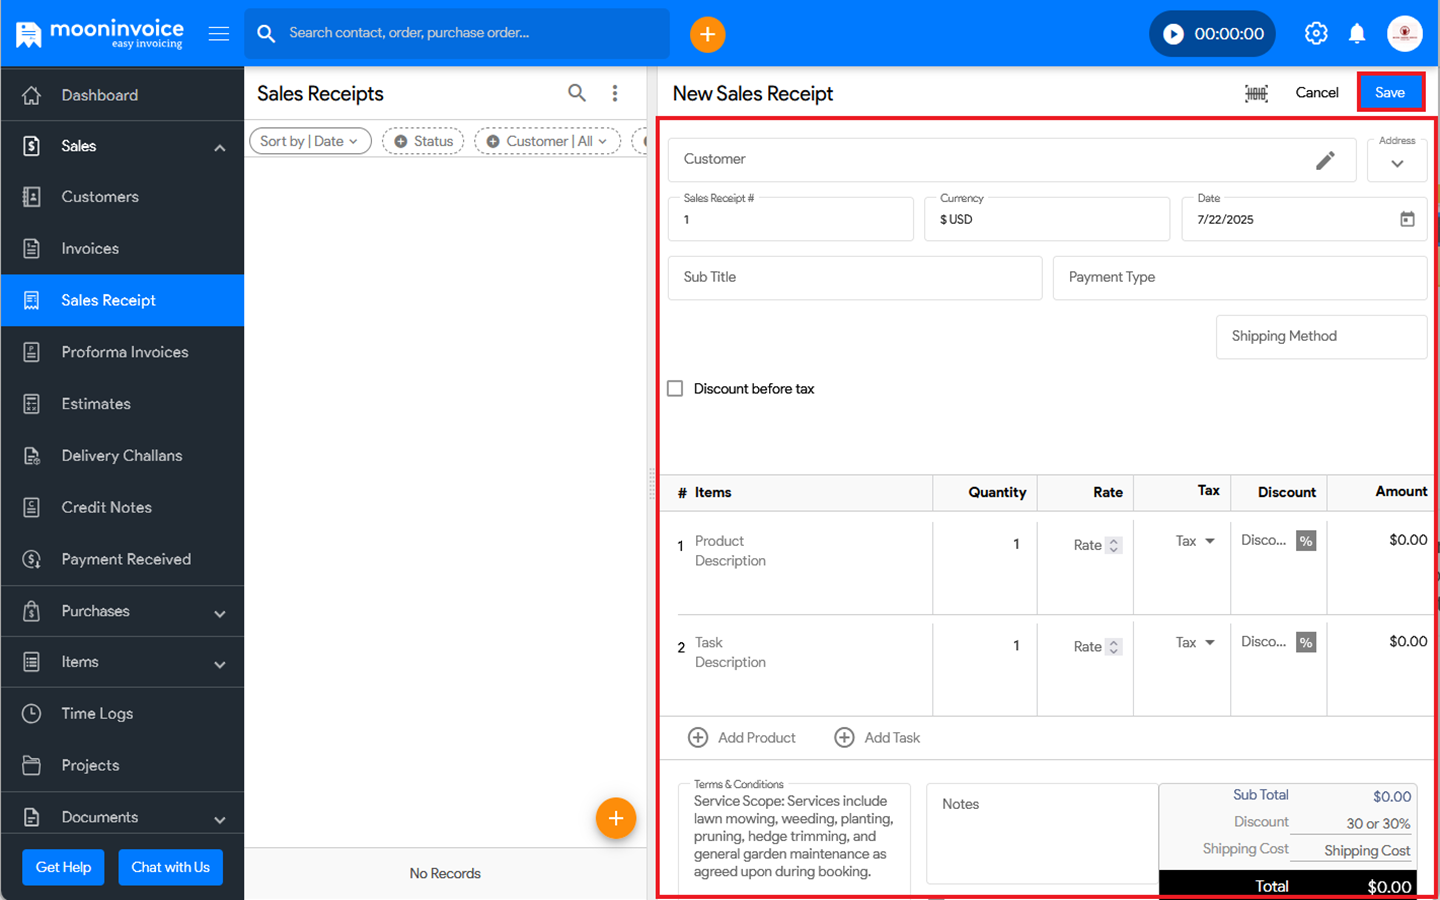The width and height of the screenshot is (1440, 900).
Task: Click the barcode scan icon
Action: click(x=1256, y=93)
